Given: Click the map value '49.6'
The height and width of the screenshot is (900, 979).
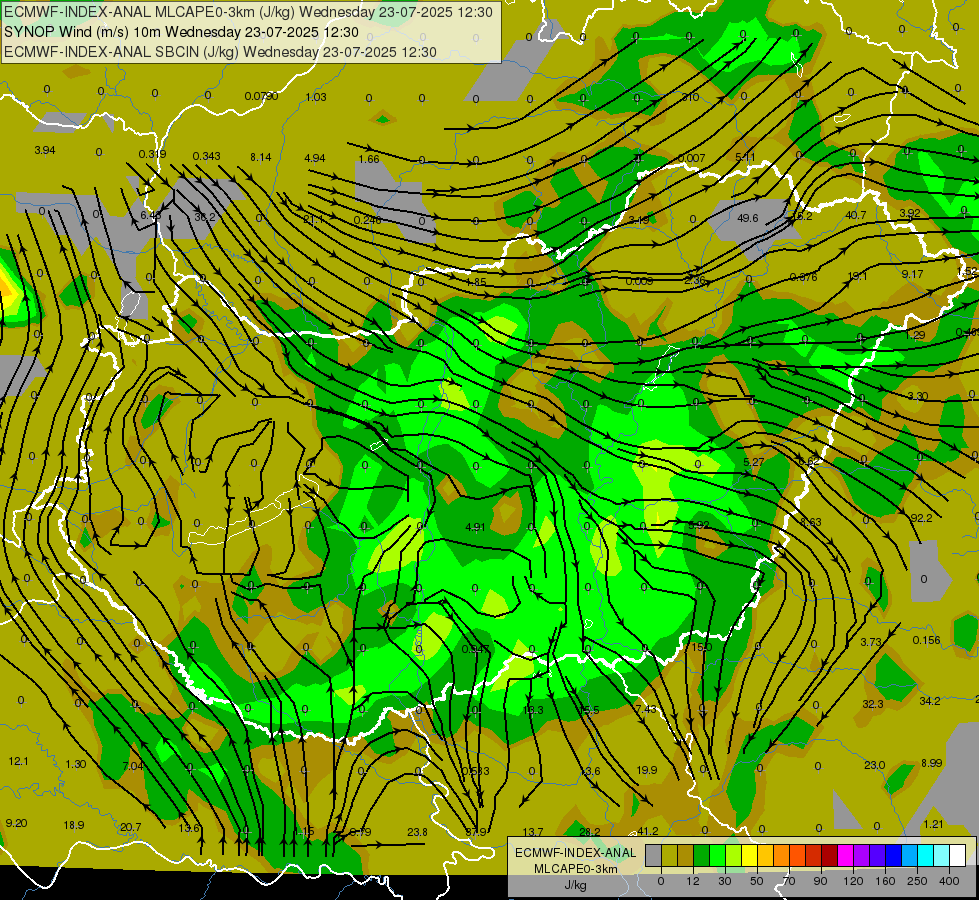Looking at the screenshot, I should coord(747,218).
